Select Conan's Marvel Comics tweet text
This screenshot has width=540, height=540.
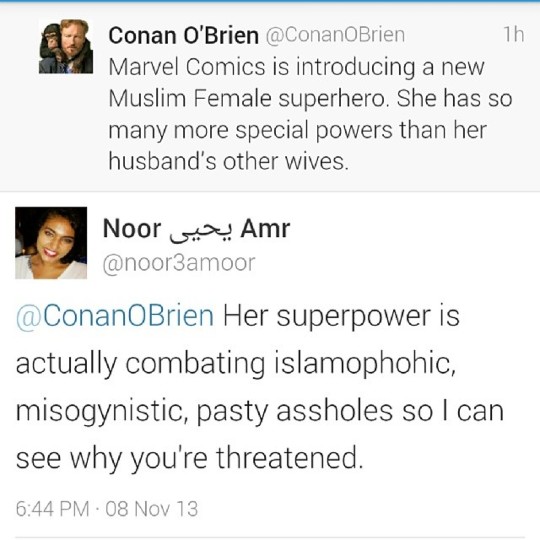(310, 114)
